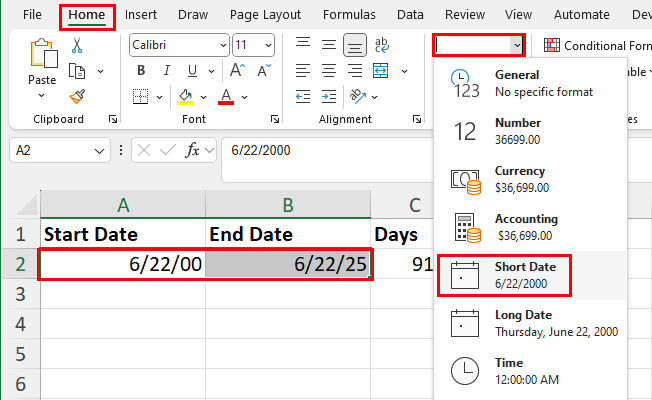Choose Short Date format
This screenshot has height=400, width=652.
pyautogui.click(x=531, y=275)
